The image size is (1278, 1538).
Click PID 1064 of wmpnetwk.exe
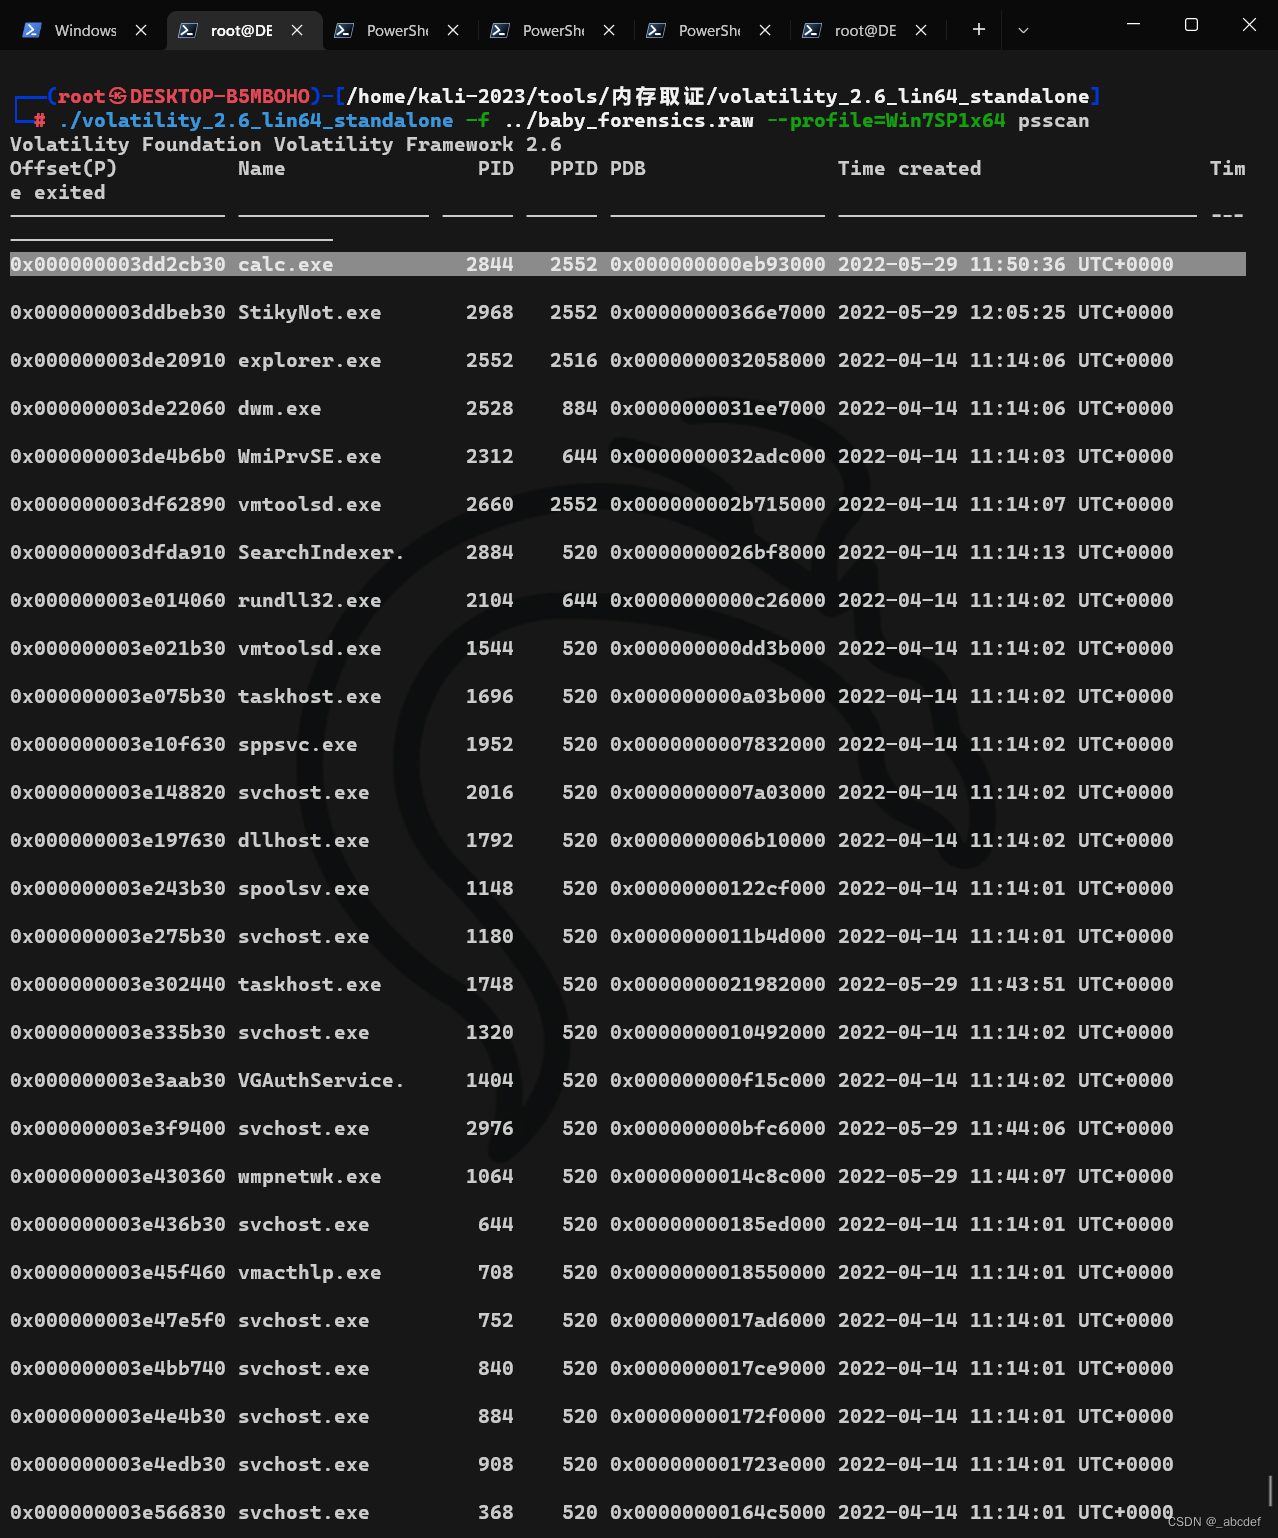[x=489, y=1176]
